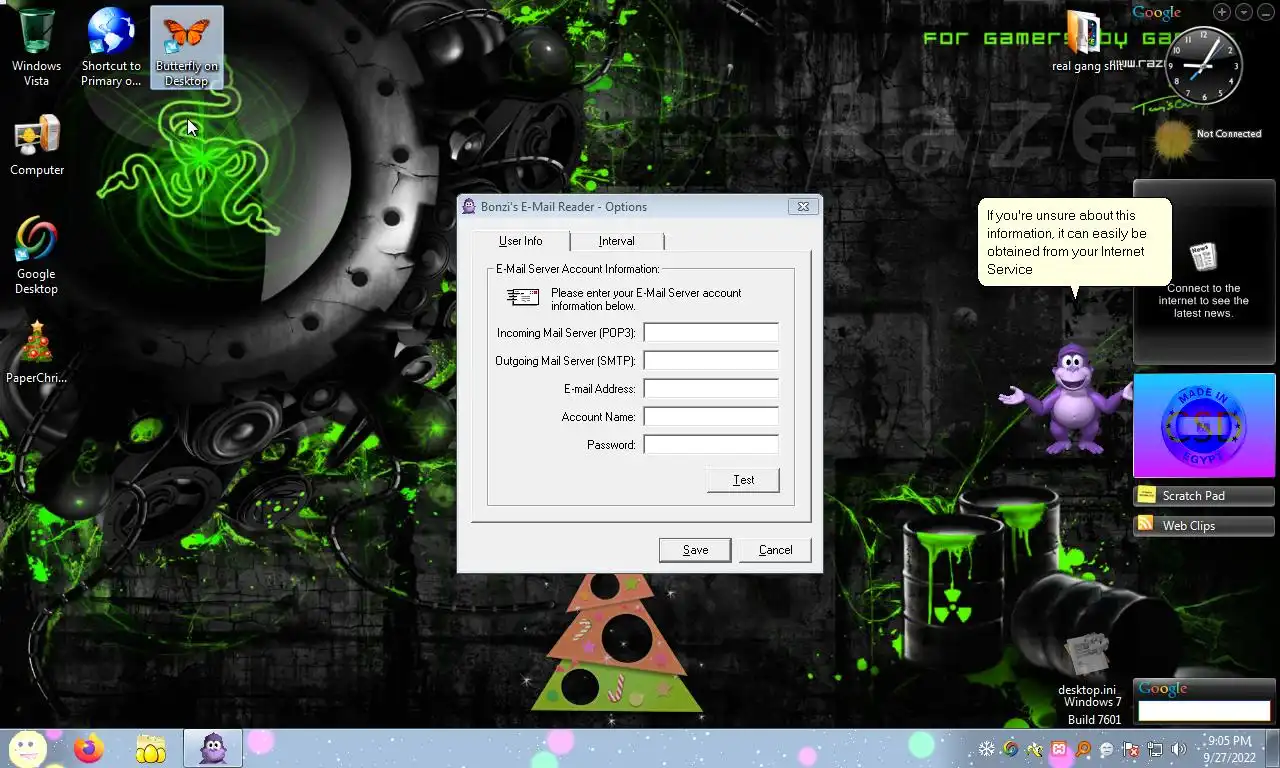Select the desktop.ini file icon
Screen dimensions: 1280x768
point(1087,665)
